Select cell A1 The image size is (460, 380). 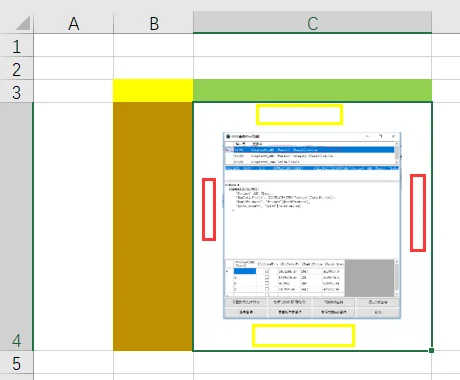[x=73, y=45]
